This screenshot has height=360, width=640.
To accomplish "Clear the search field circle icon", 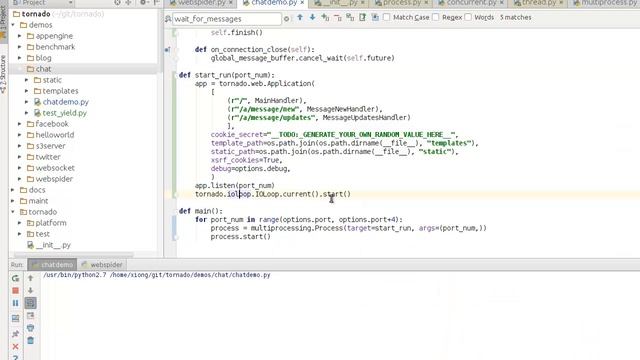I will [286, 19].
